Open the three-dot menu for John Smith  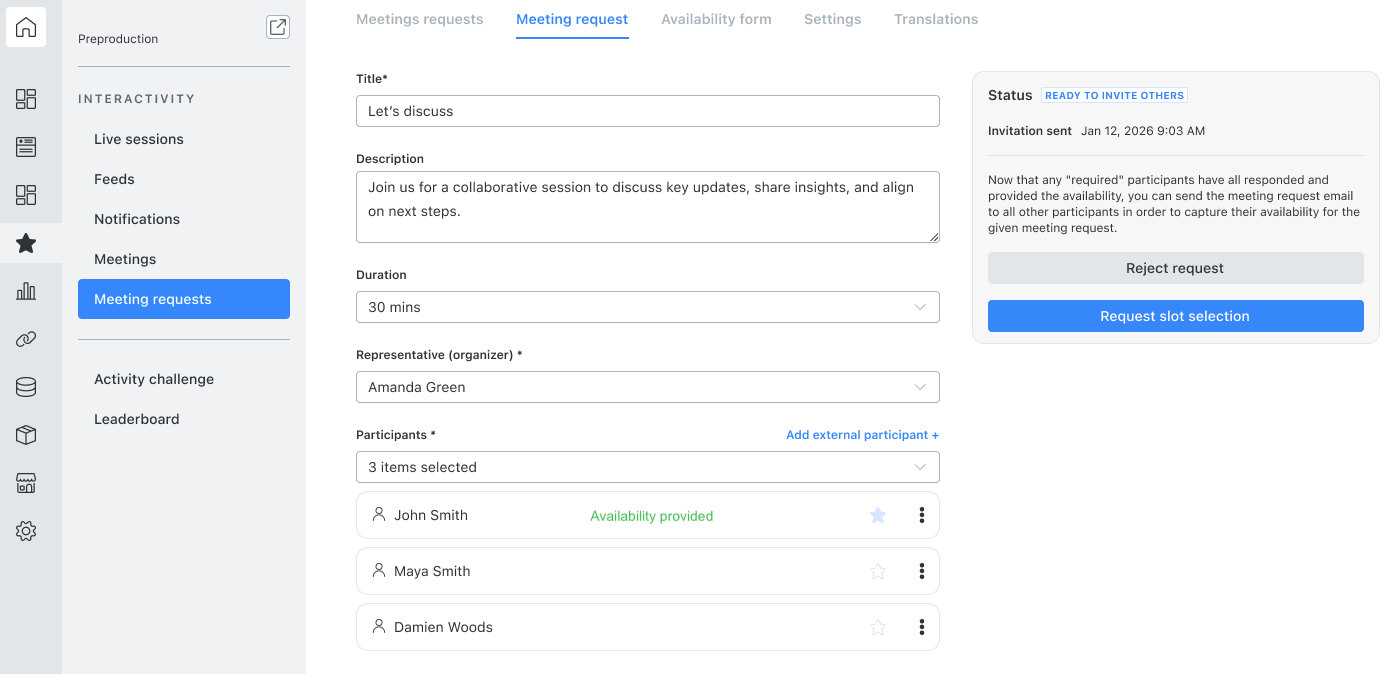[921, 515]
